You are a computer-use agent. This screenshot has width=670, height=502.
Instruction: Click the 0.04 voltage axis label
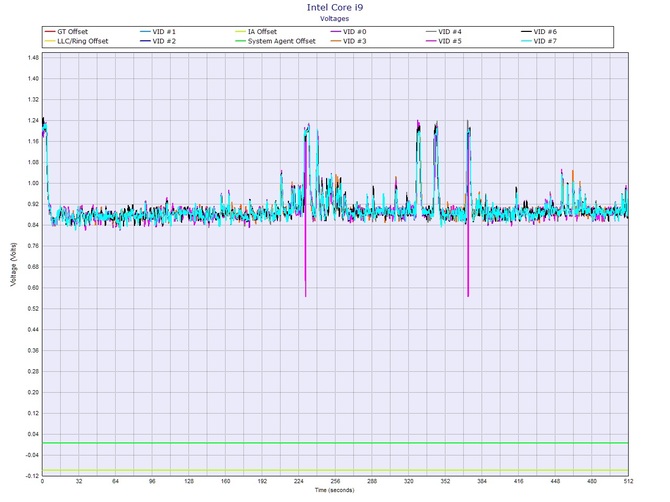pos(33,434)
